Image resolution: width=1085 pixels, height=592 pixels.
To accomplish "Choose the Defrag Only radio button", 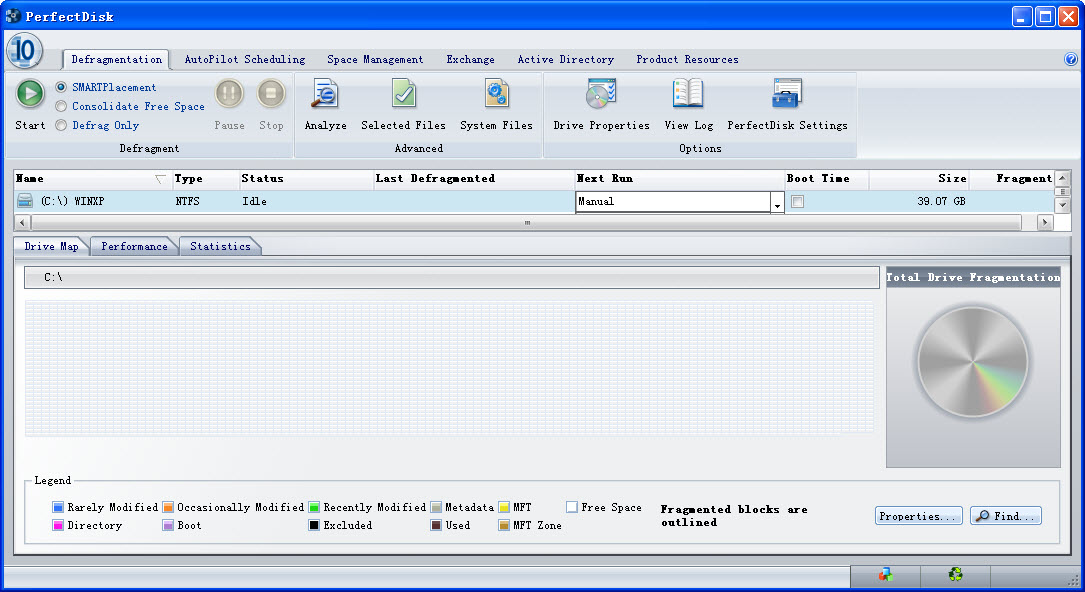I will pyautogui.click(x=62, y=125).
